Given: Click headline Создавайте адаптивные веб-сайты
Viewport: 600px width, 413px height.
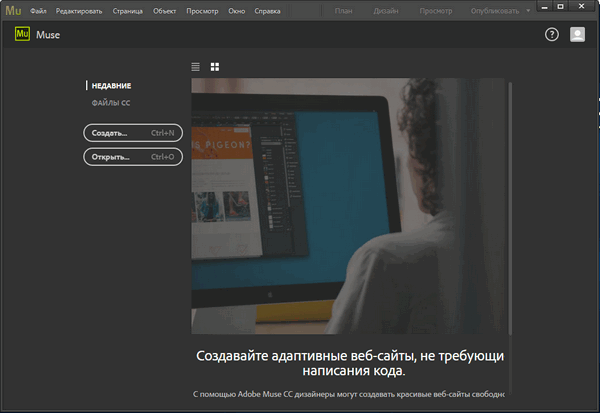Looking at the screenshot, I should tap(350, 363).
